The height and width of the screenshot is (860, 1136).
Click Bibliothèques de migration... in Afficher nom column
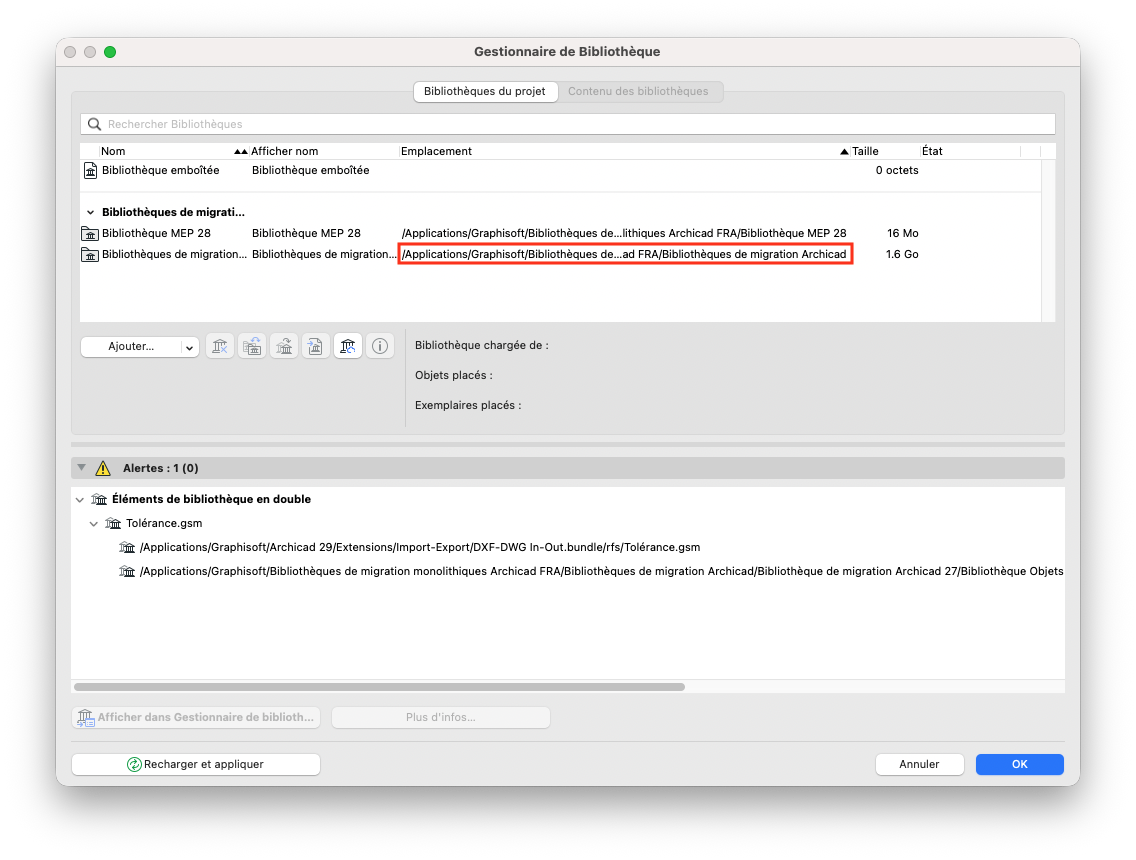(x=324, y=254)
